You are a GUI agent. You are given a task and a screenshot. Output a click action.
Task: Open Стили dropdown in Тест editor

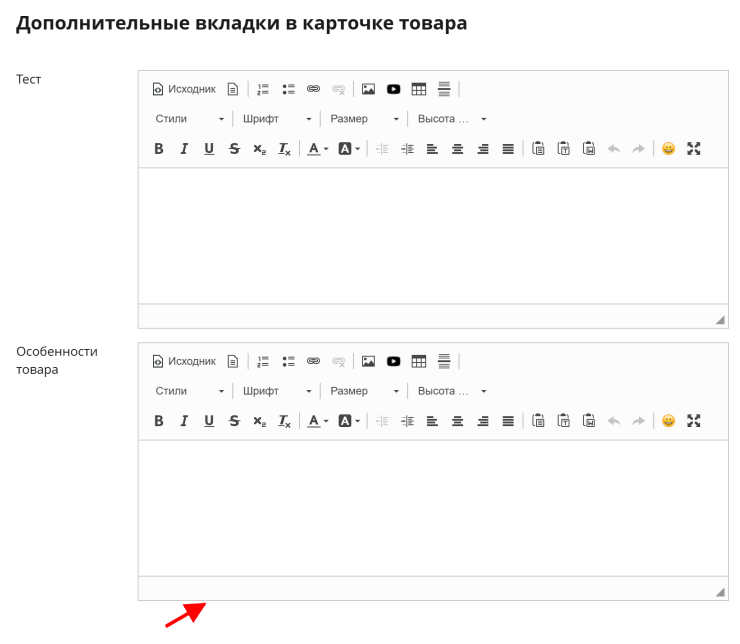click(190, 119)
